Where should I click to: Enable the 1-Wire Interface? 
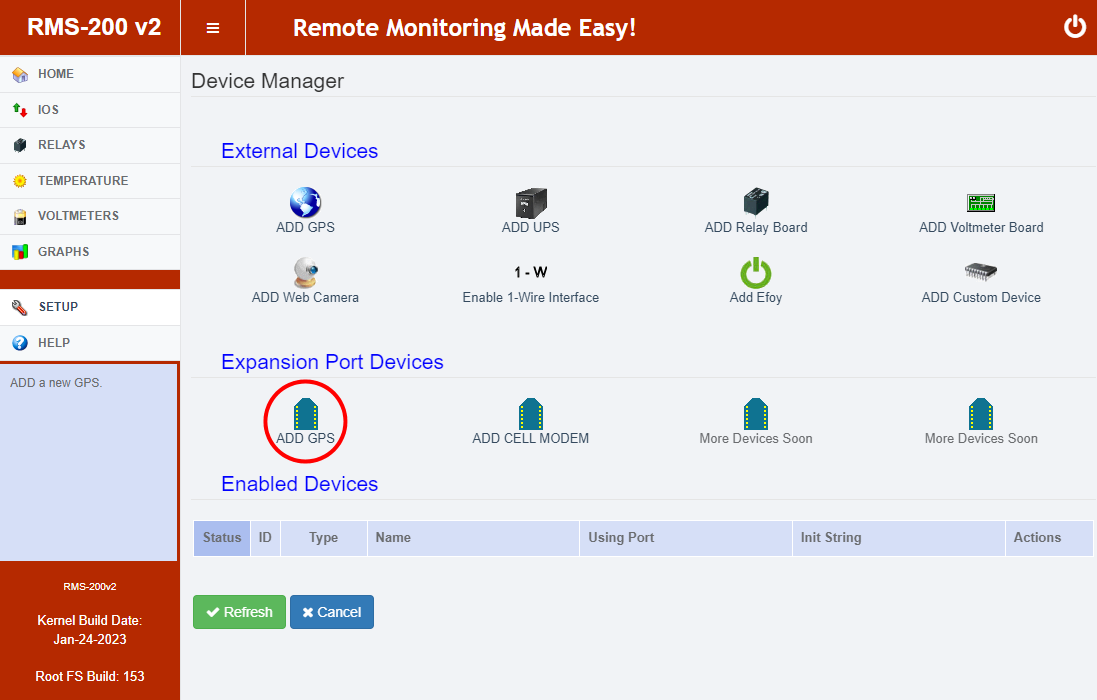[530, 273]
